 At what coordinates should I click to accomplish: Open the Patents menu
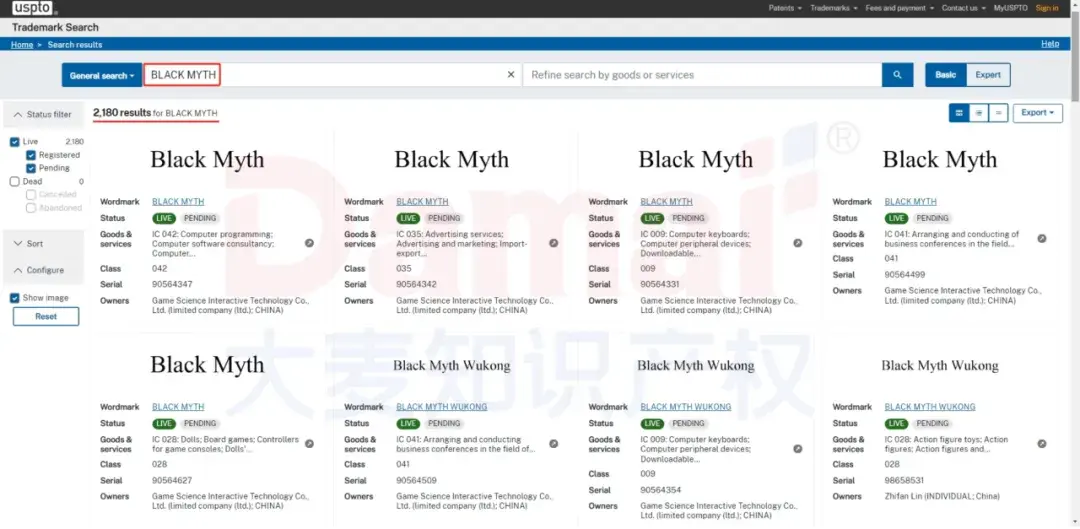(785, 8)
